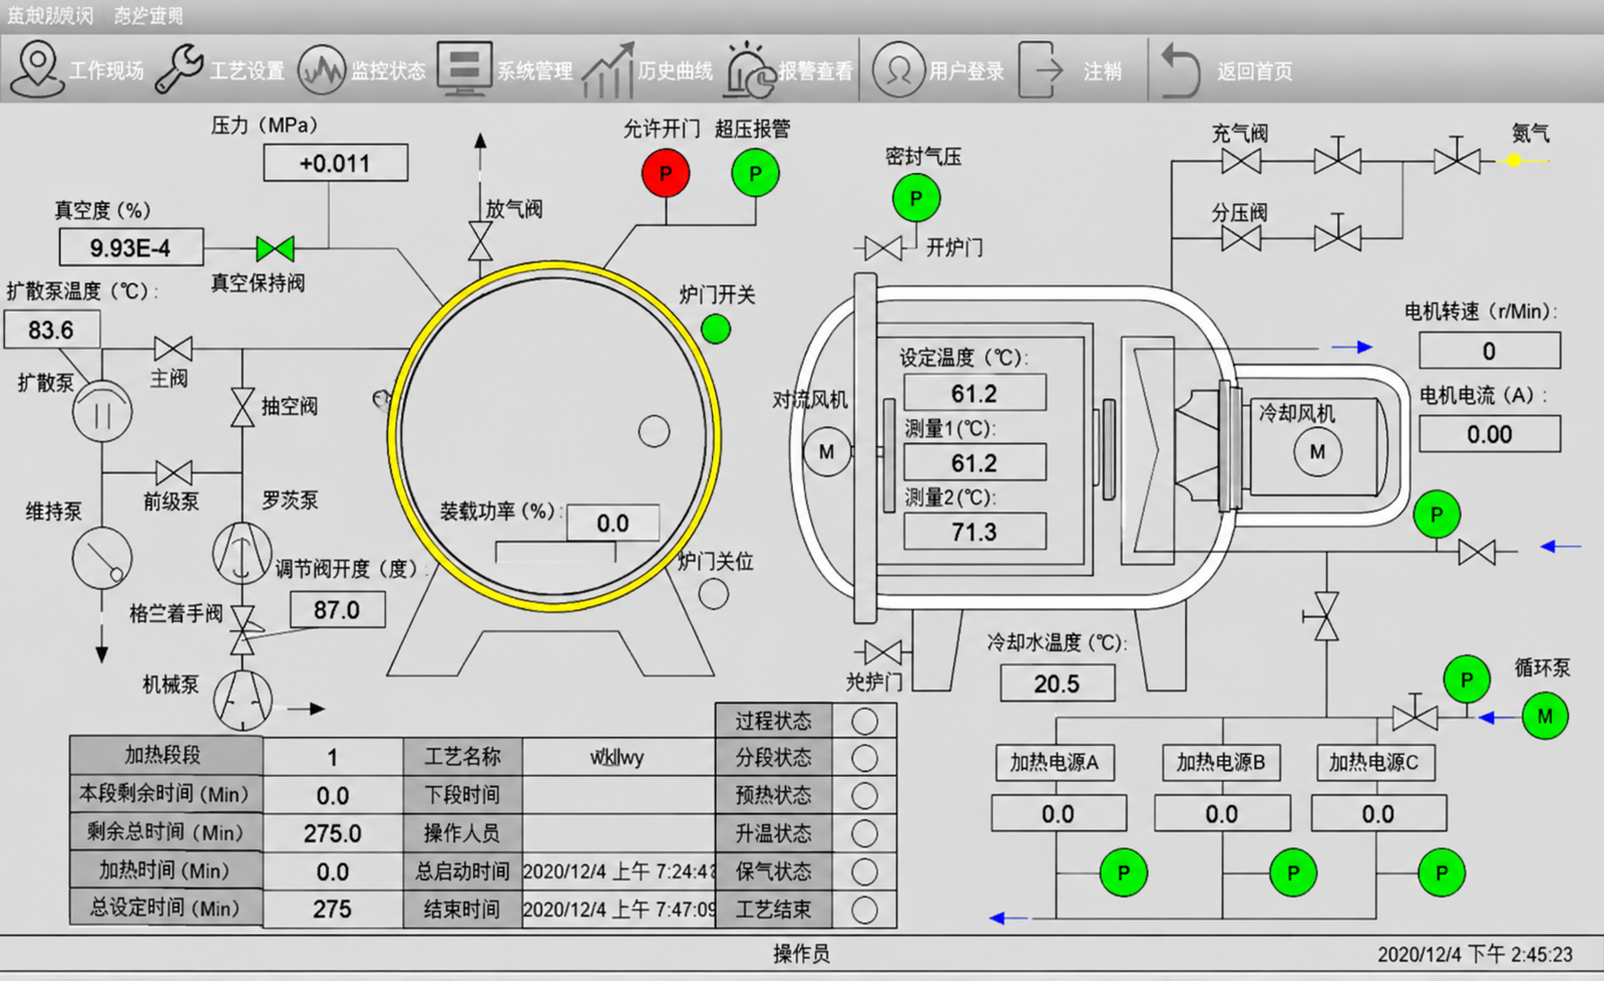This screenshot has height=981, width=1604.
Task: Click the 加热电源C button
Action: pyautogui.click(x=1374, y=762)
